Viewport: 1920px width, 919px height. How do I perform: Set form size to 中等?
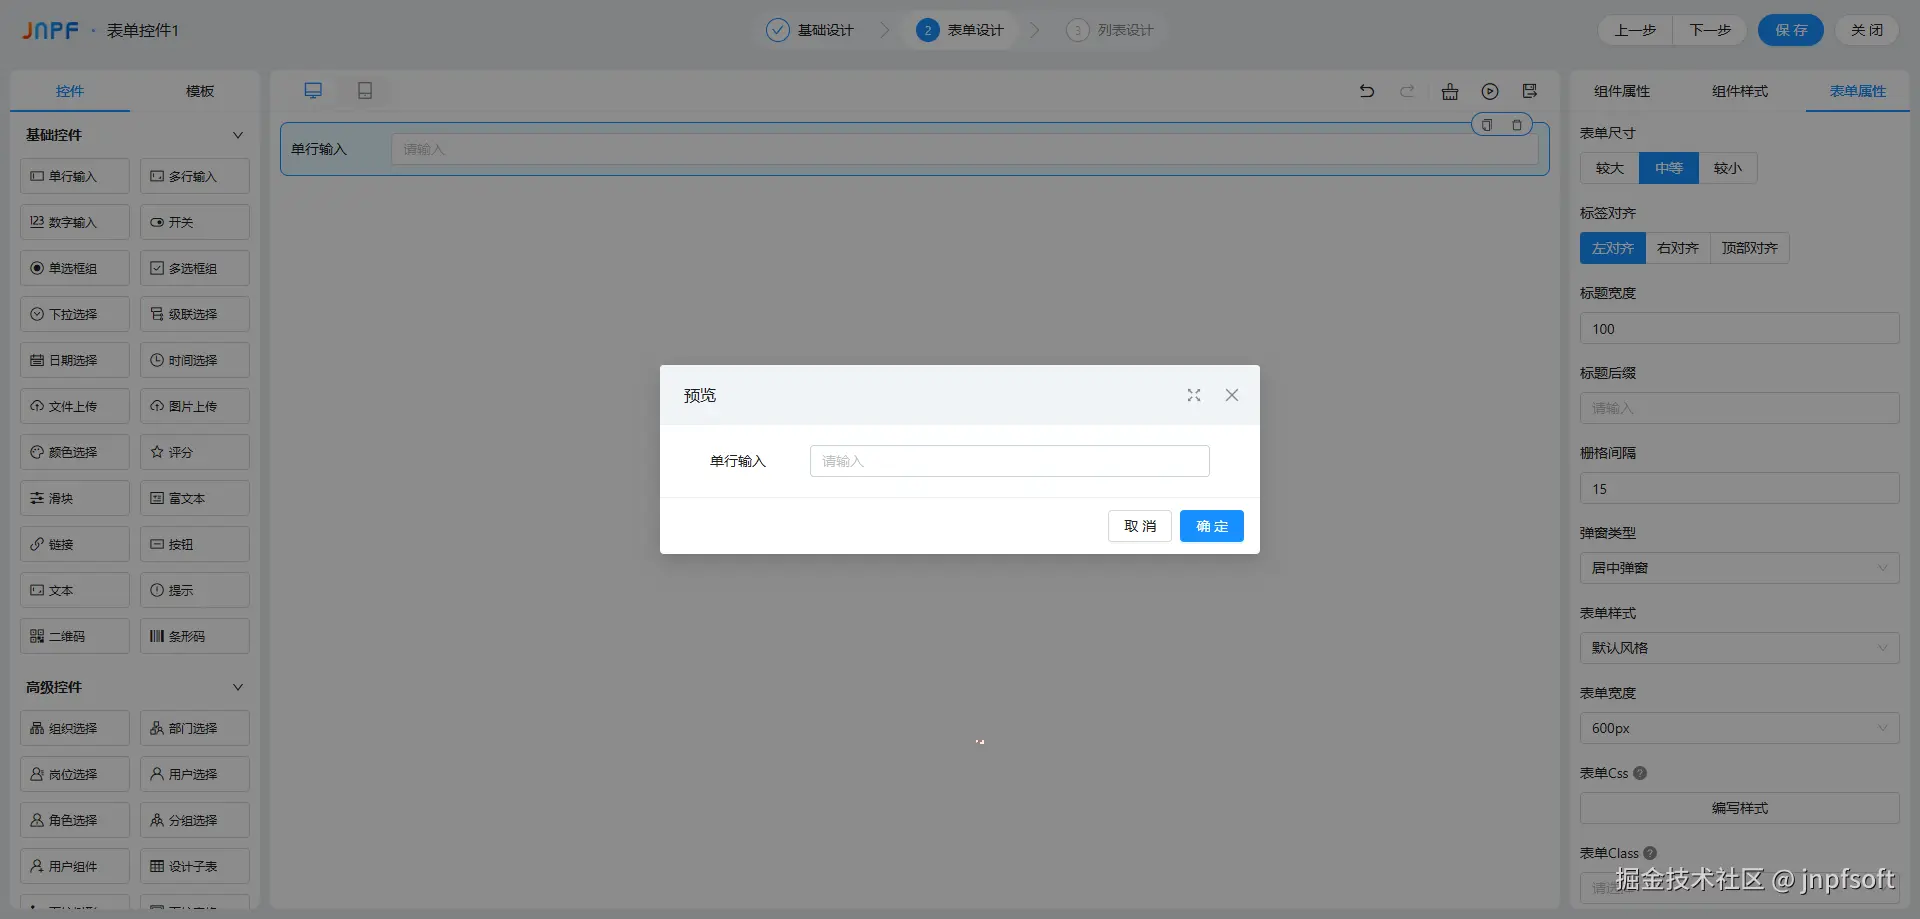pyautogui.click(x=1668, y=168)
